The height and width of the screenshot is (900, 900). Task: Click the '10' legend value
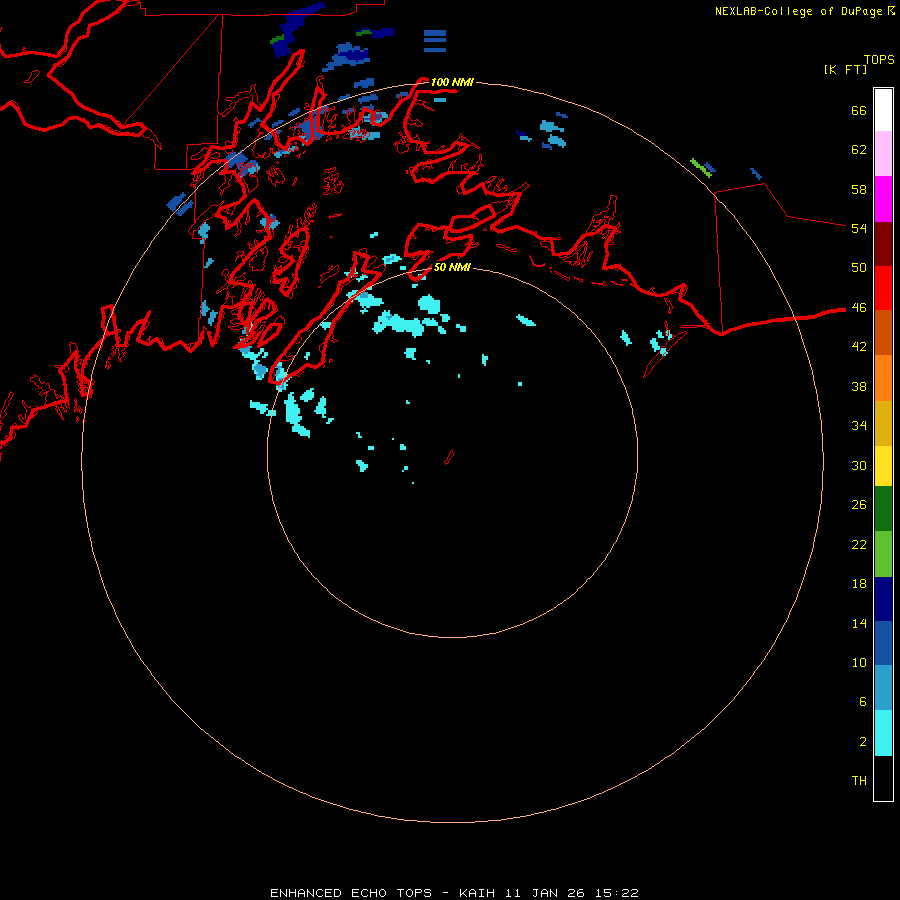click(859, 663)
